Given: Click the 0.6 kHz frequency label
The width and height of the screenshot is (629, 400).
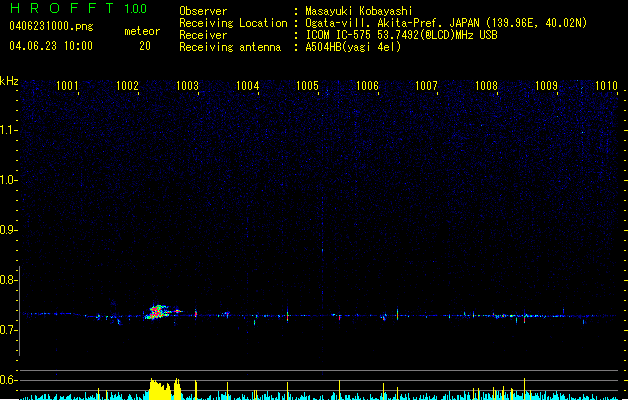Looking at the screenshot, I should pos(9,380).
